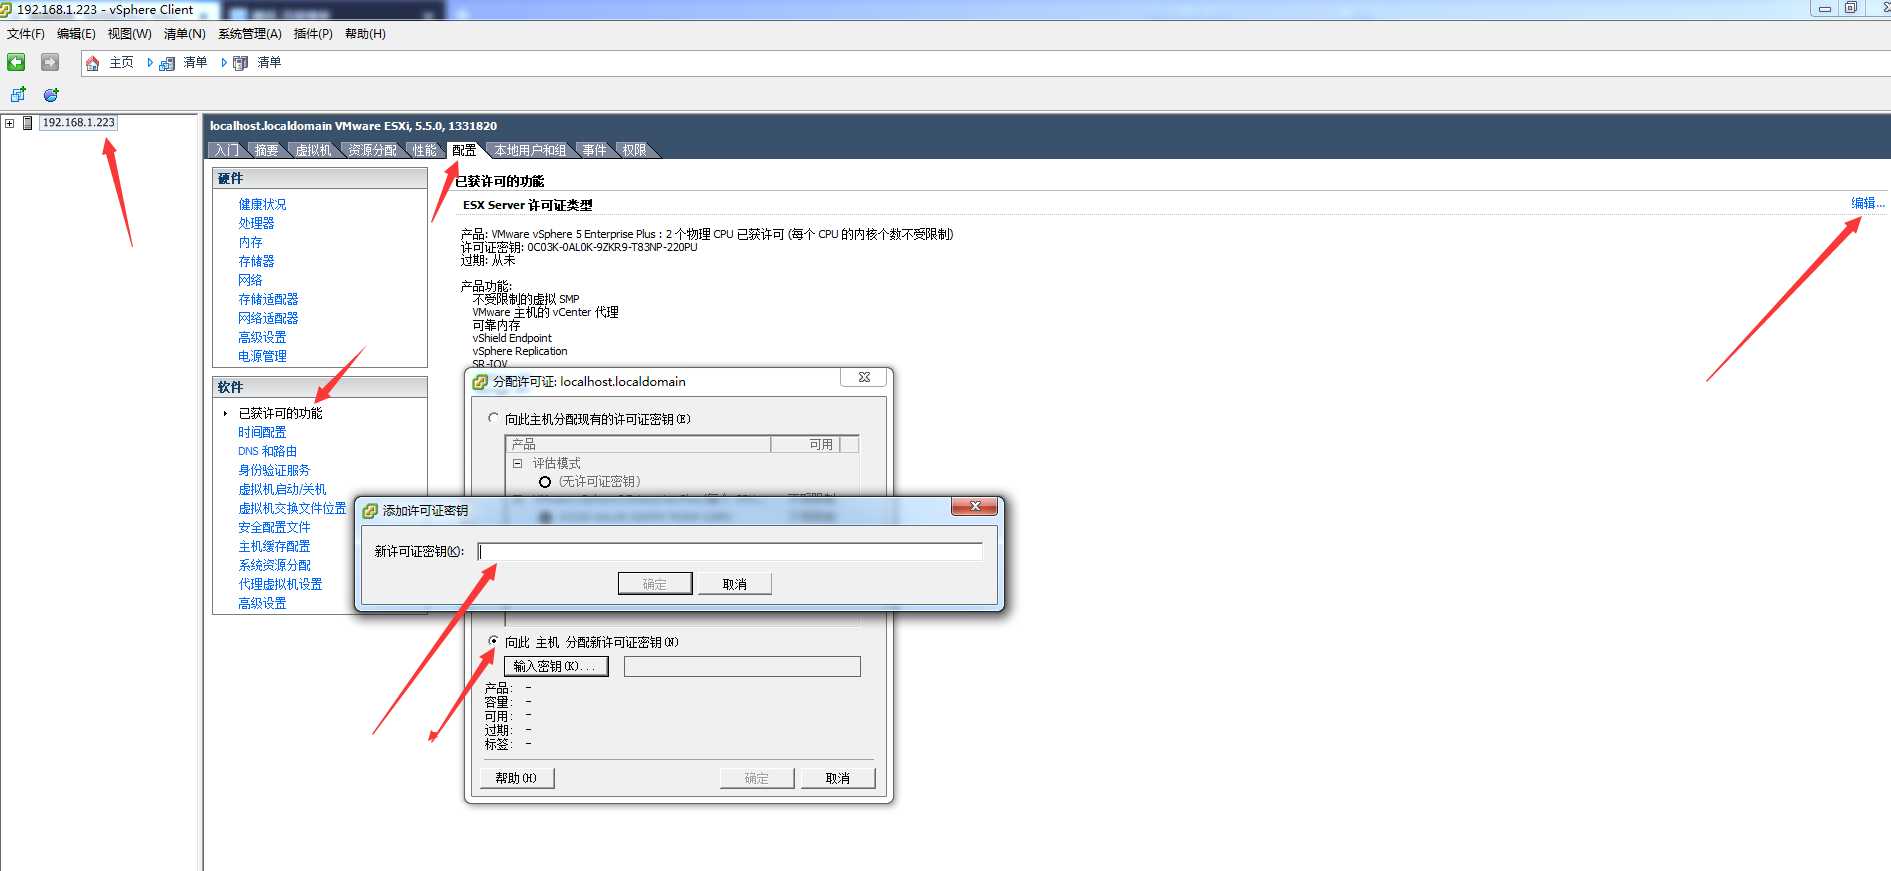Screen dimensions: 1891x871
Task: Open 内存 hardware settings
Action: [250, 242]
